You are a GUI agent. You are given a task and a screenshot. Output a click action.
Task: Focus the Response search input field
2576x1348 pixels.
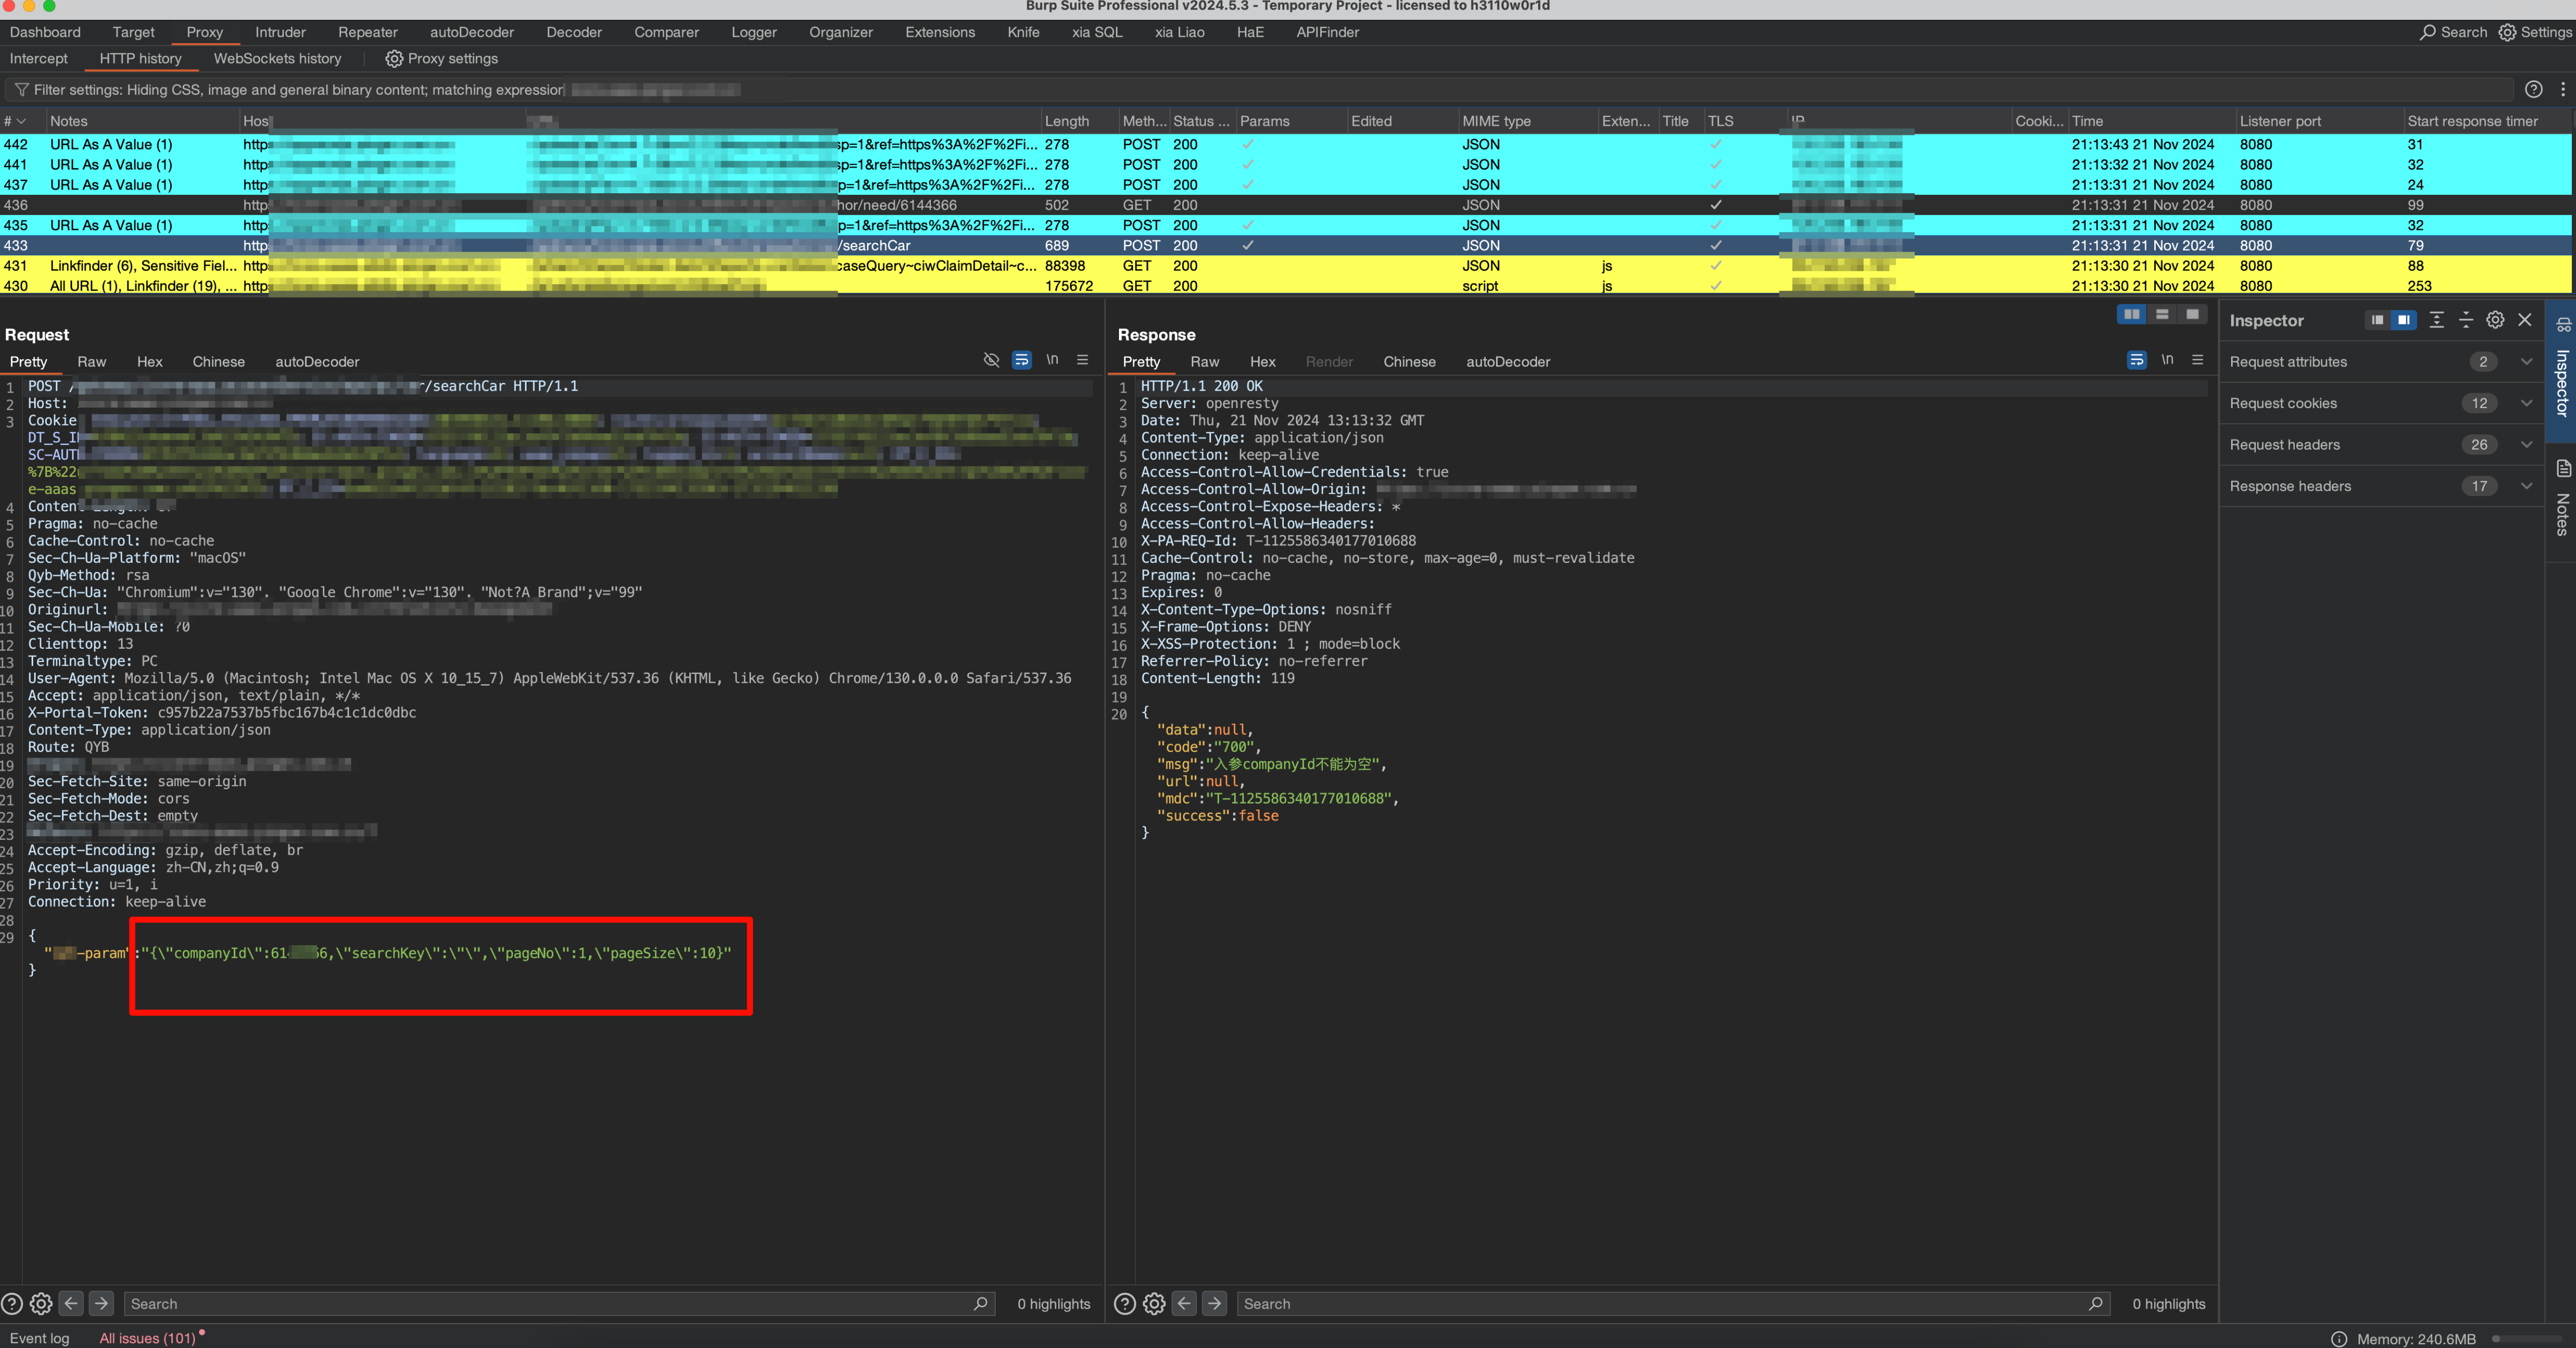1675,1304
